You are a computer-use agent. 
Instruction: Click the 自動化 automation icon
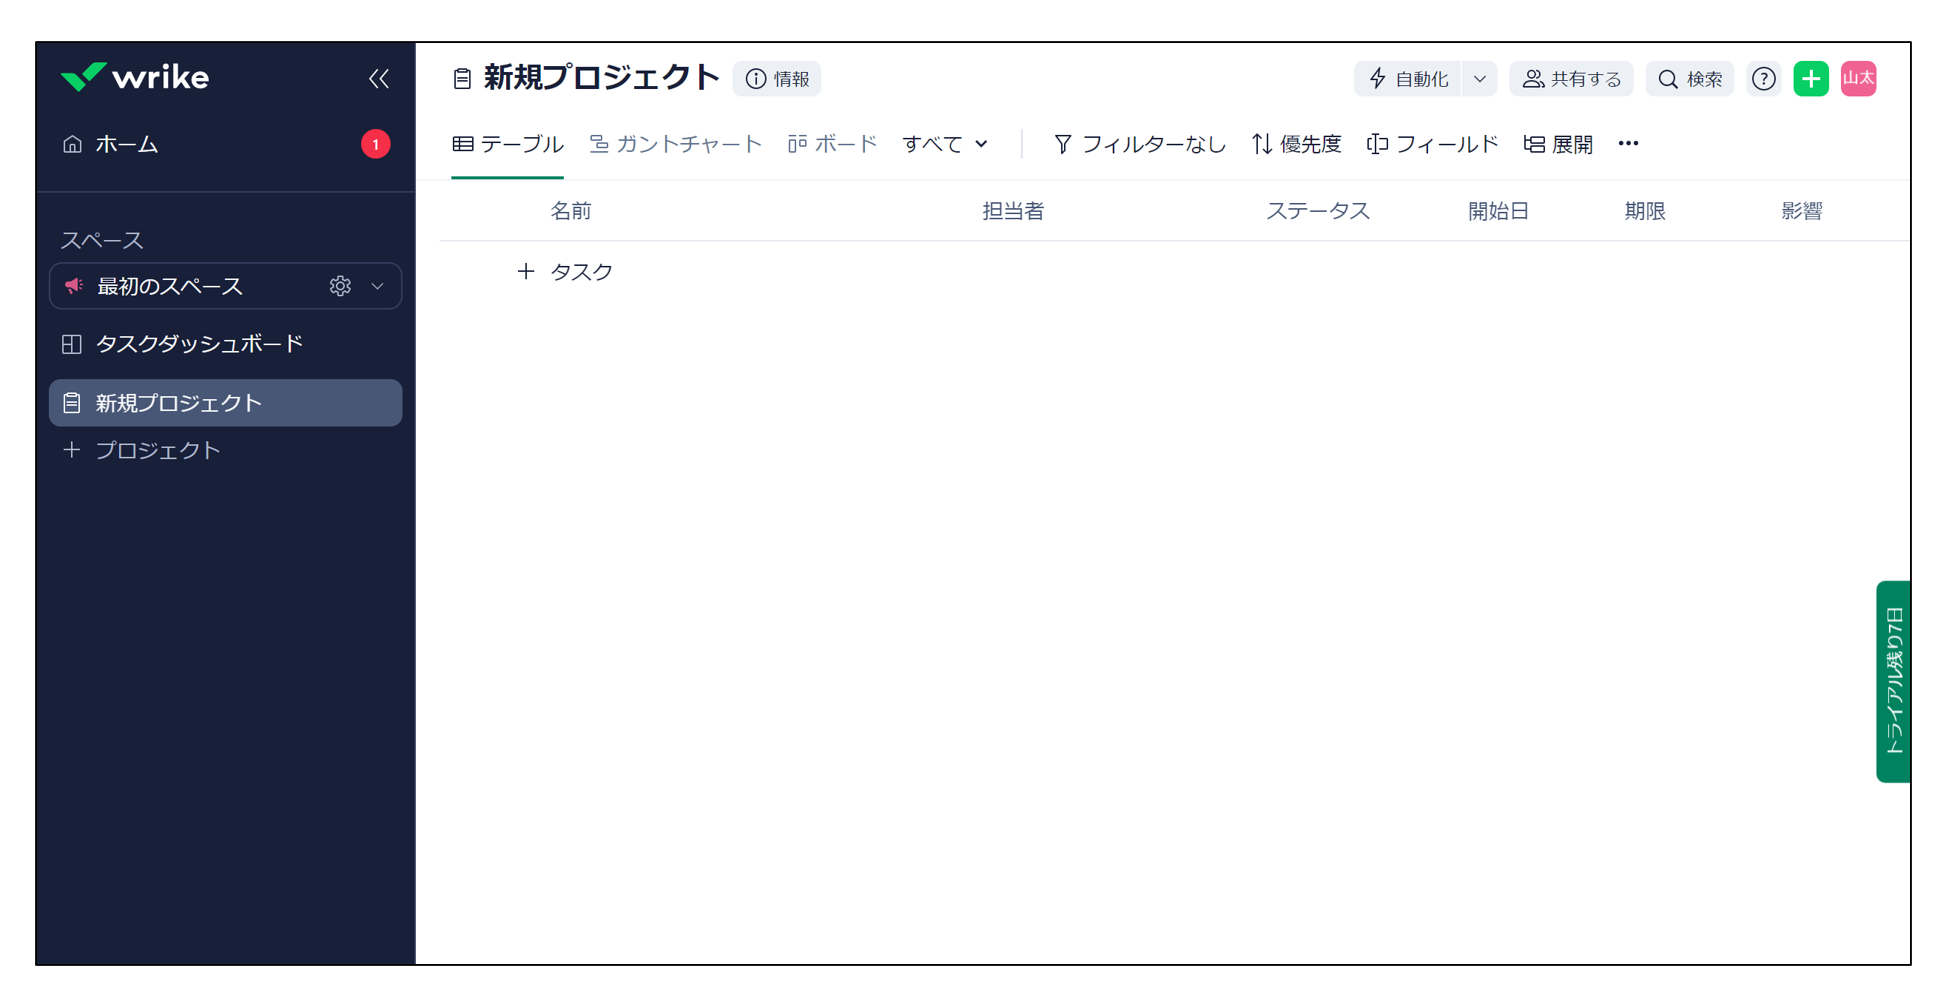1377,78
